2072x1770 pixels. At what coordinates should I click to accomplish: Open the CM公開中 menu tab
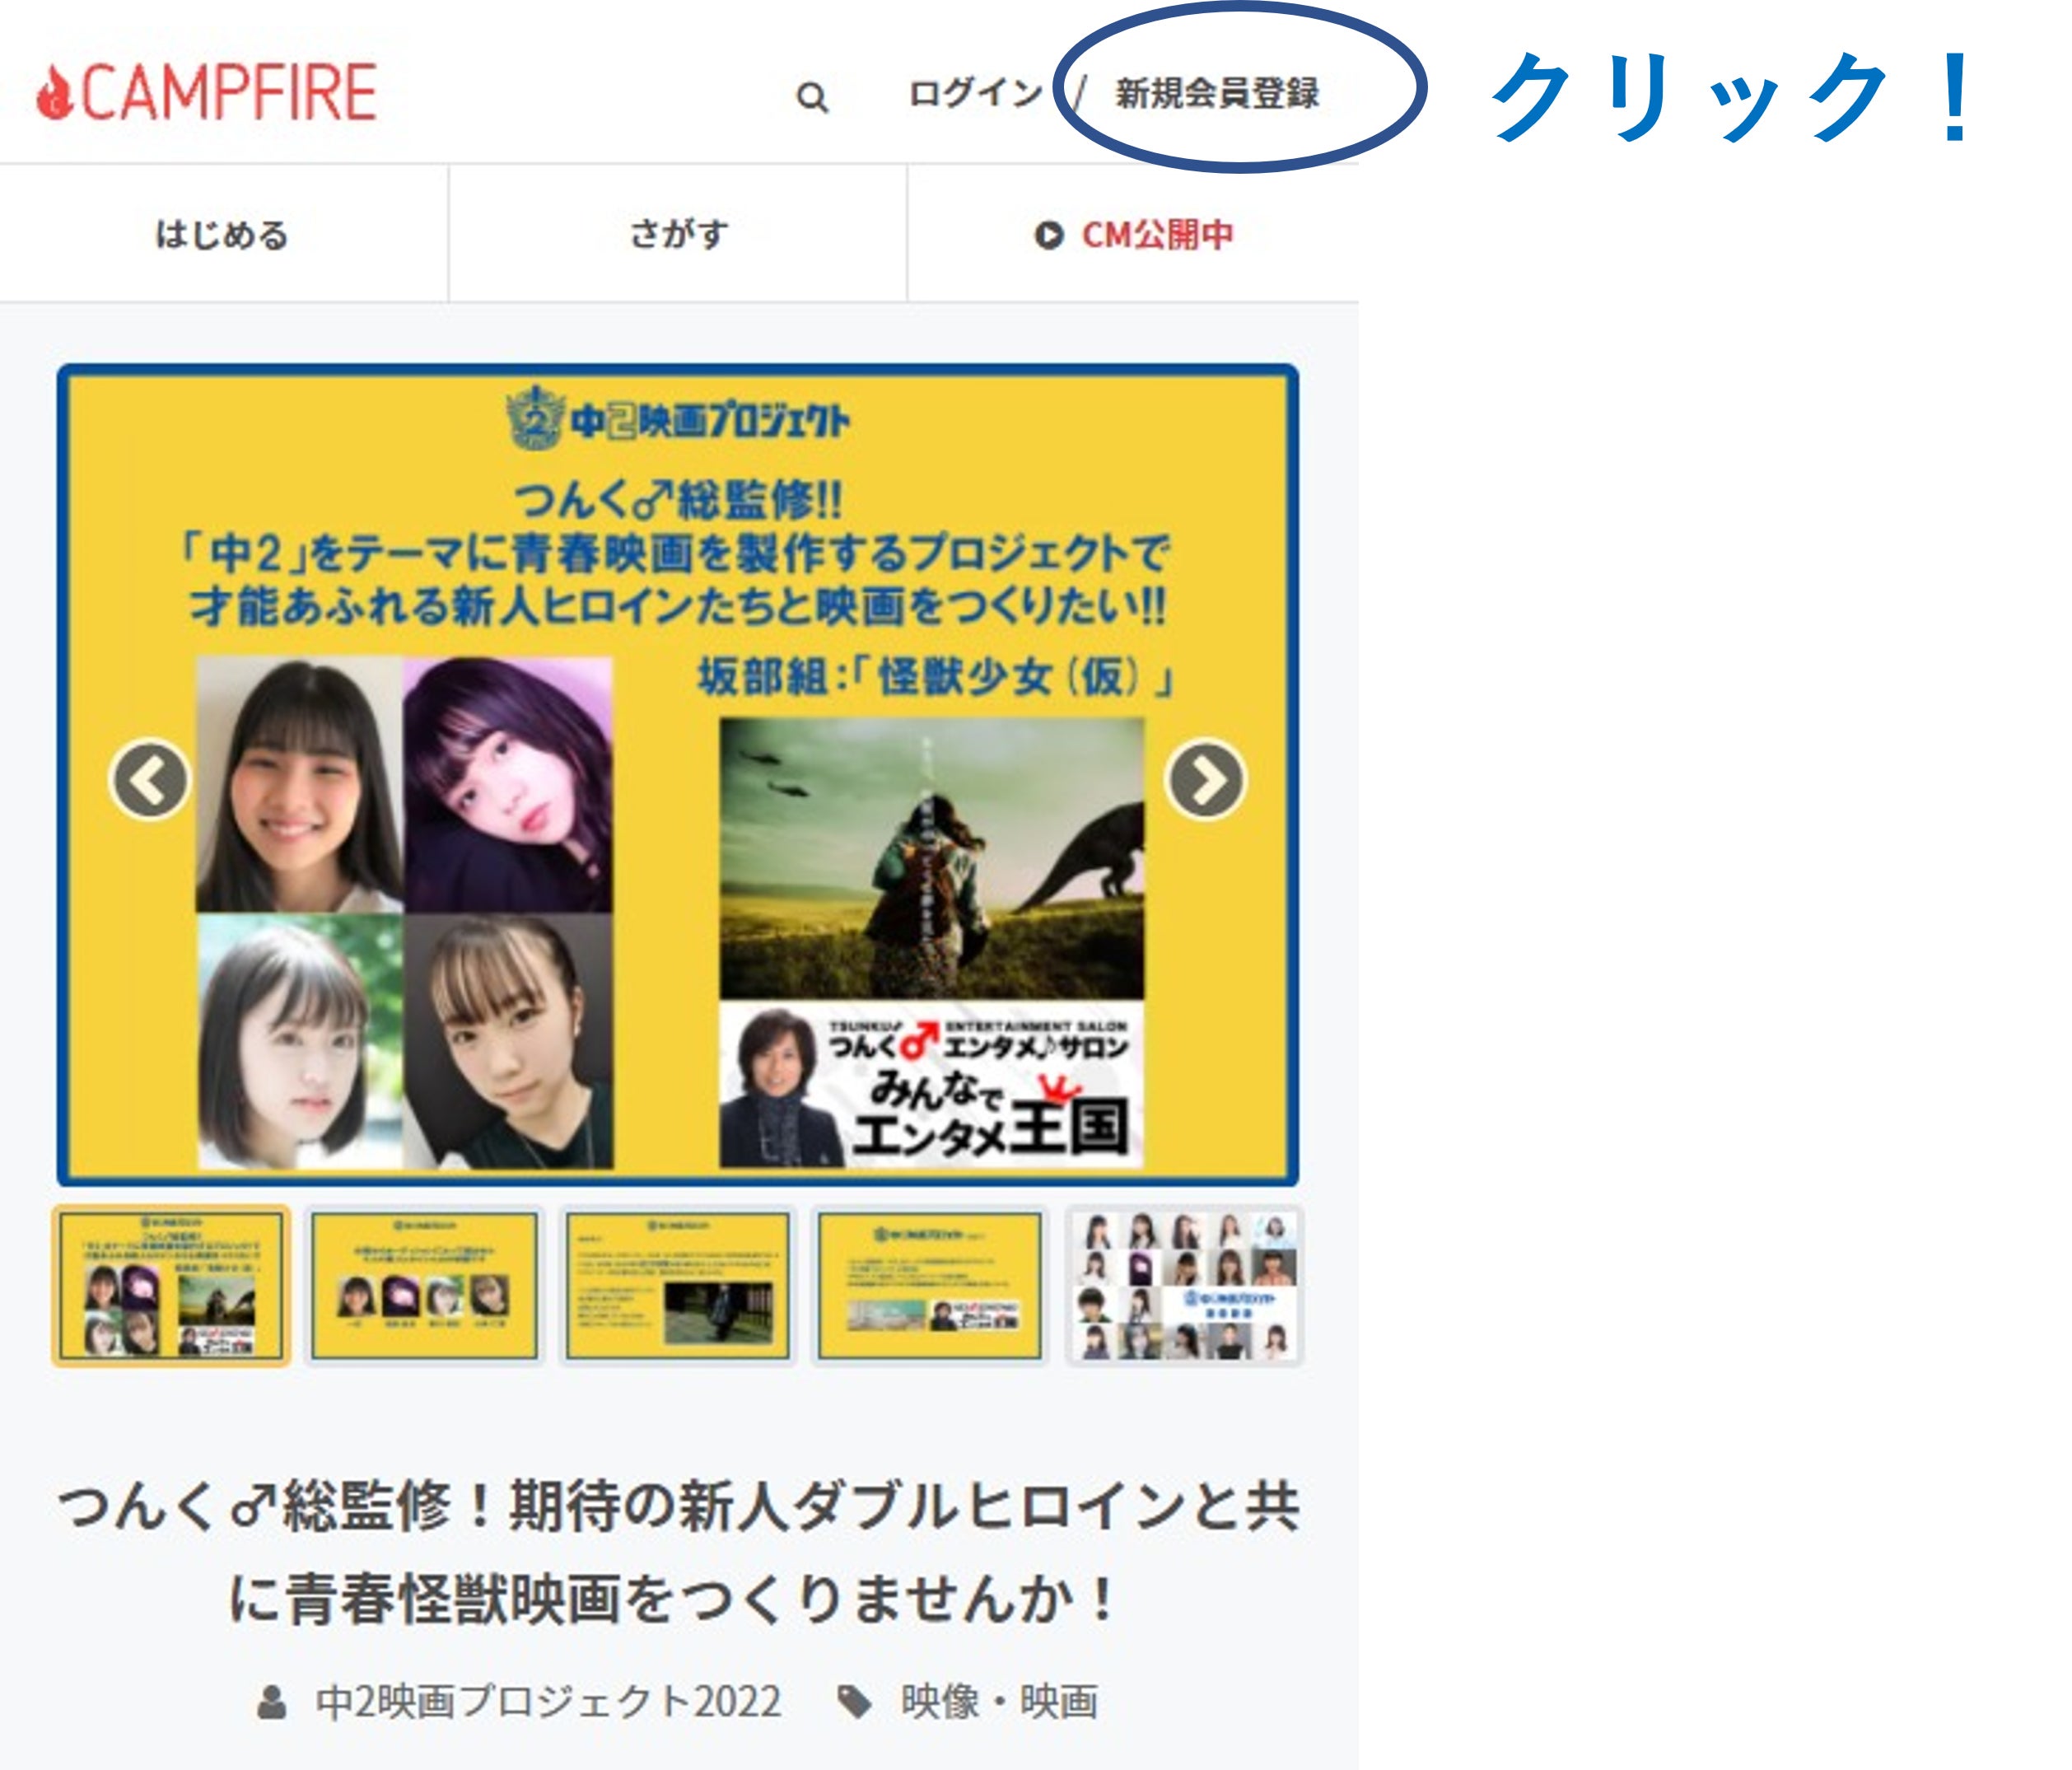click(x=1157, y=235)
